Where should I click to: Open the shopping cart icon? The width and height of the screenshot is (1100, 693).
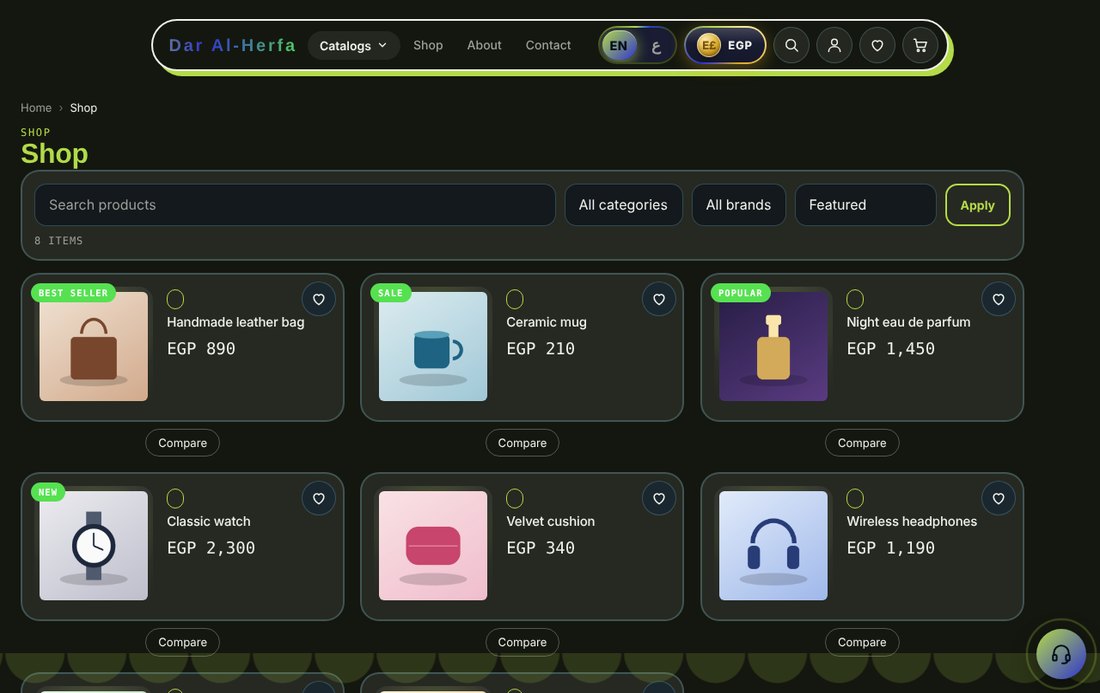point(920,46)
